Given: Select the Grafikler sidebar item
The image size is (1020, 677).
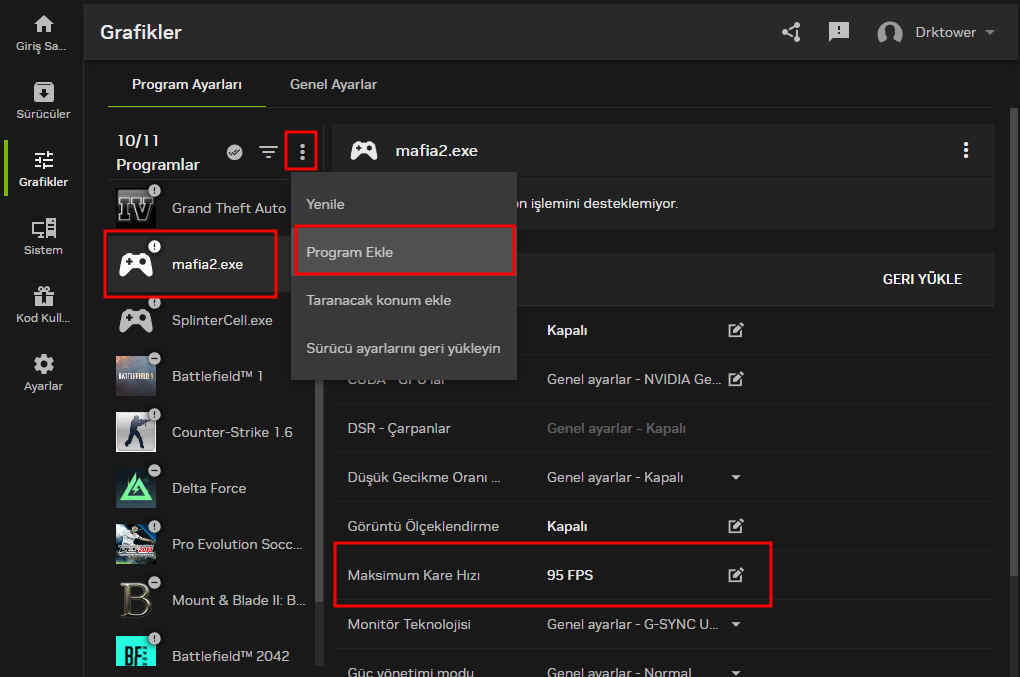Looking at the screenshot, I should (43, 168).
